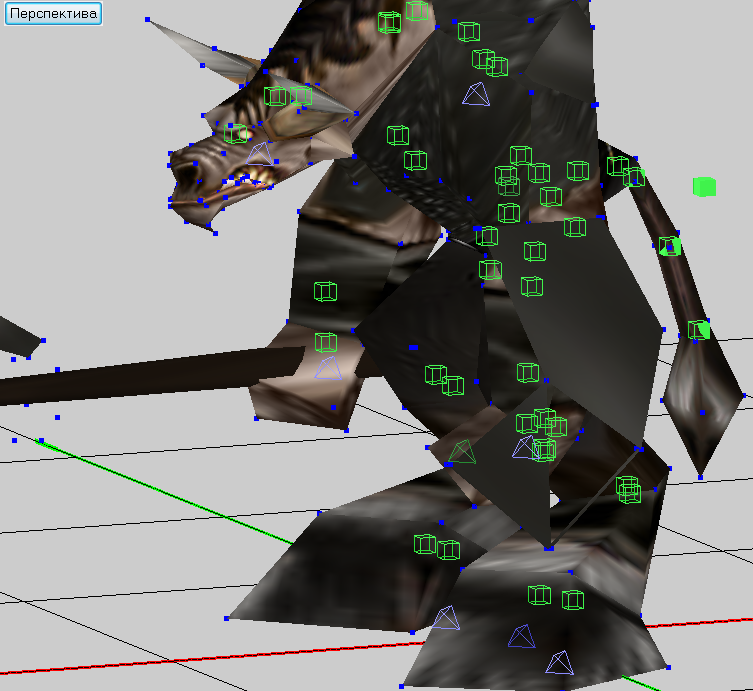This screenshot has width=753, height=691.
Task: Select the filled green node on the lower tail
Action: point(699,330)
